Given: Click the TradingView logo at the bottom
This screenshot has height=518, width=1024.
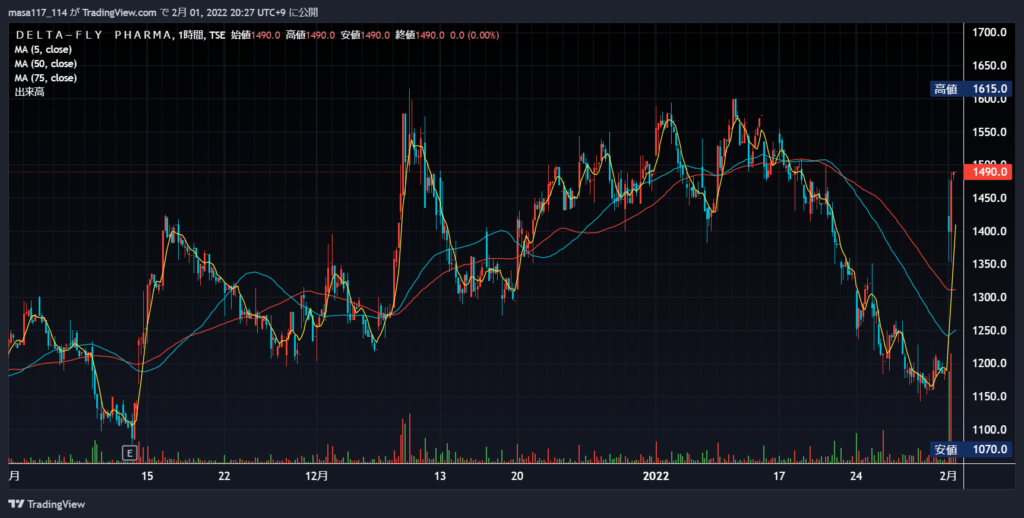Looking at the screenshot, I should click(x=46, y=504).
